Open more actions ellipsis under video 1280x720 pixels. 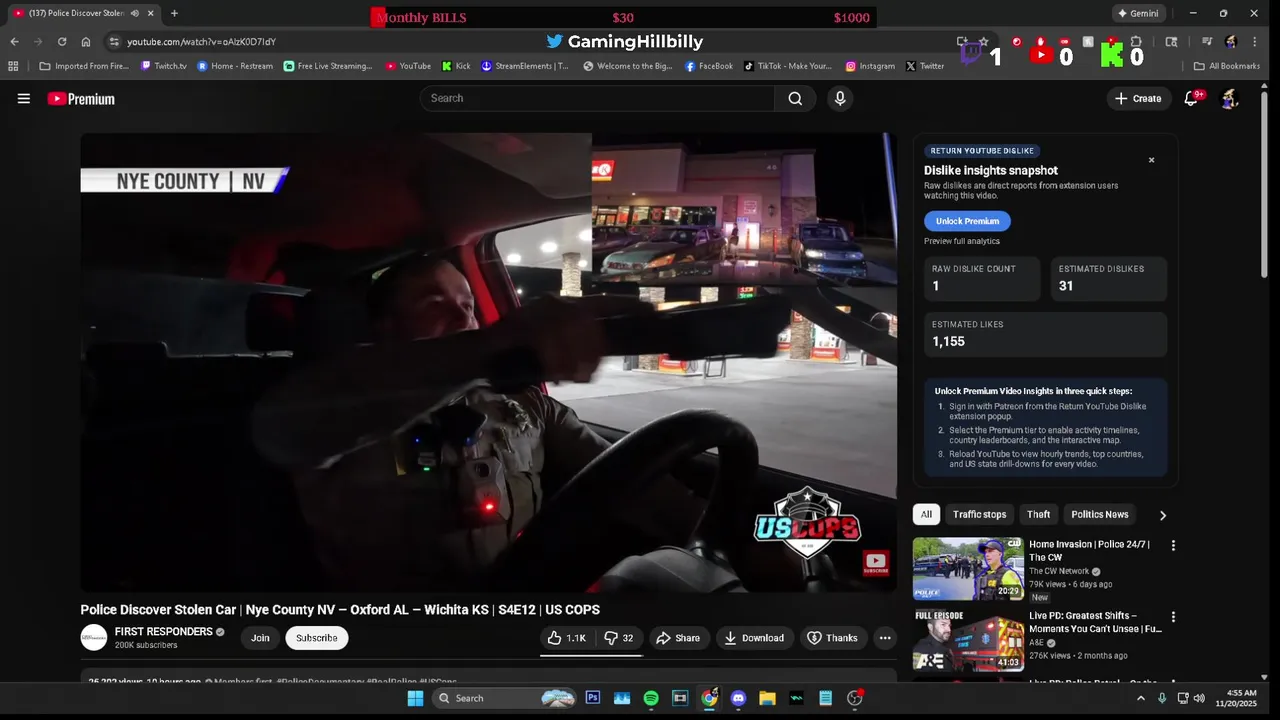[x=885, y=638]
